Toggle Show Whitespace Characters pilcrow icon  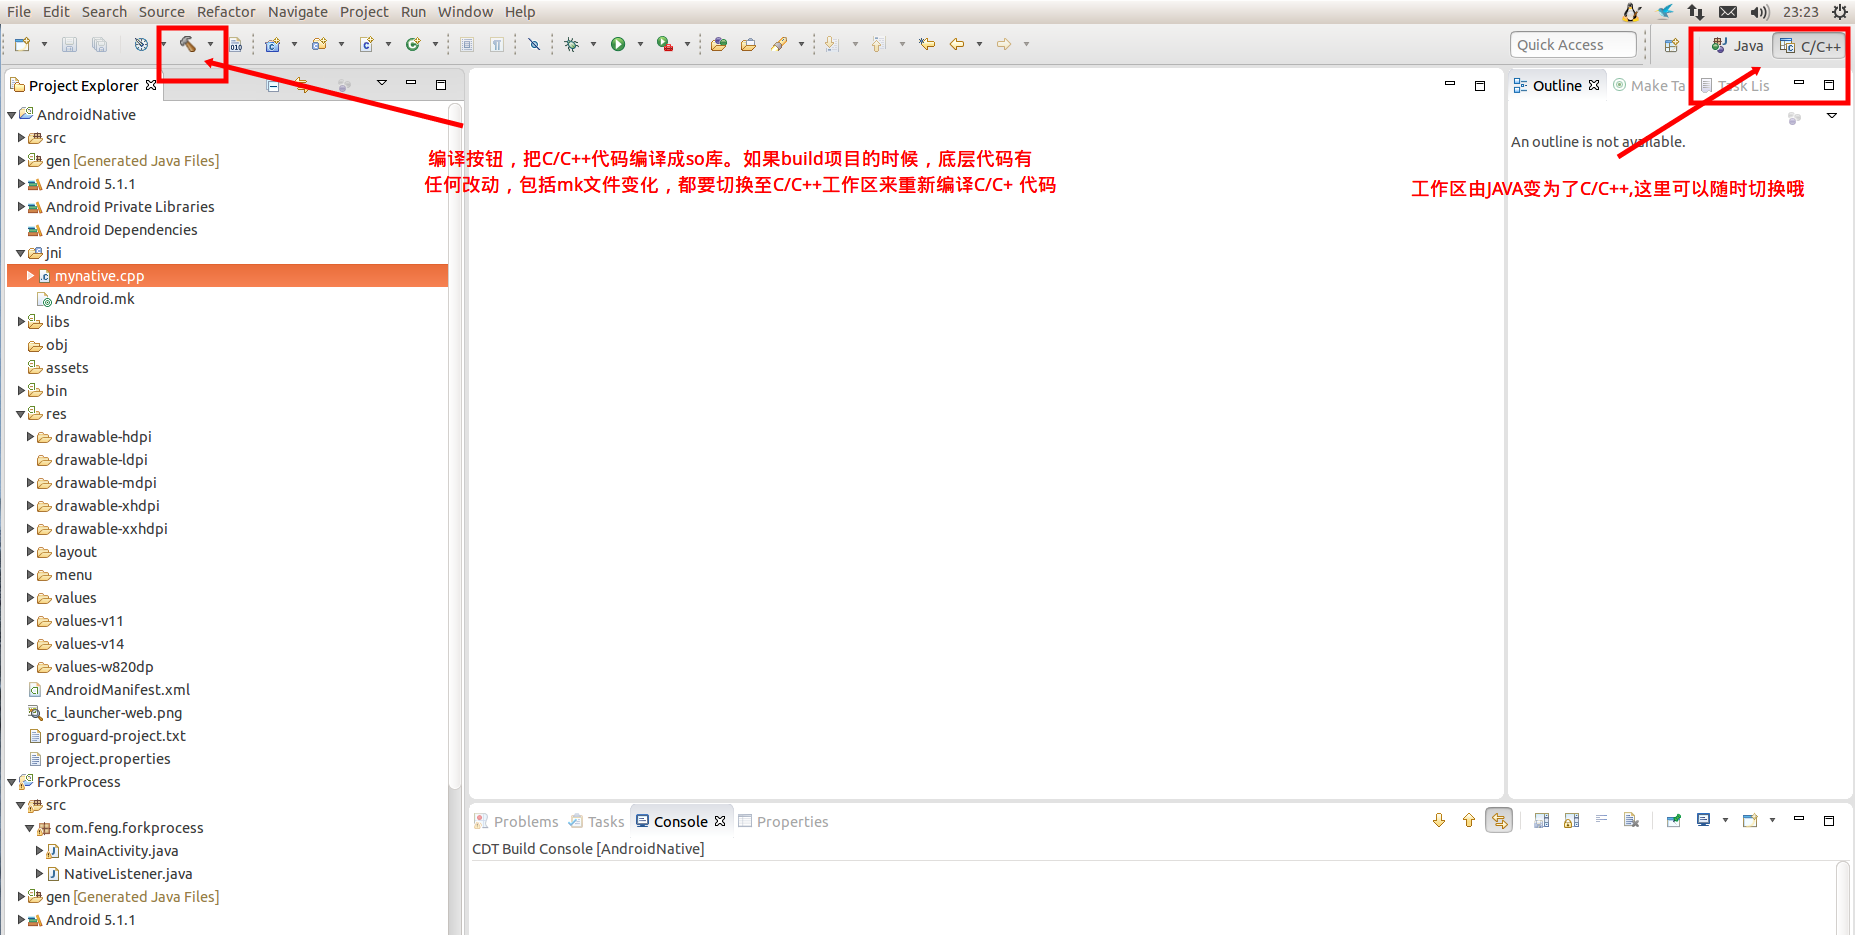(497, 44)
